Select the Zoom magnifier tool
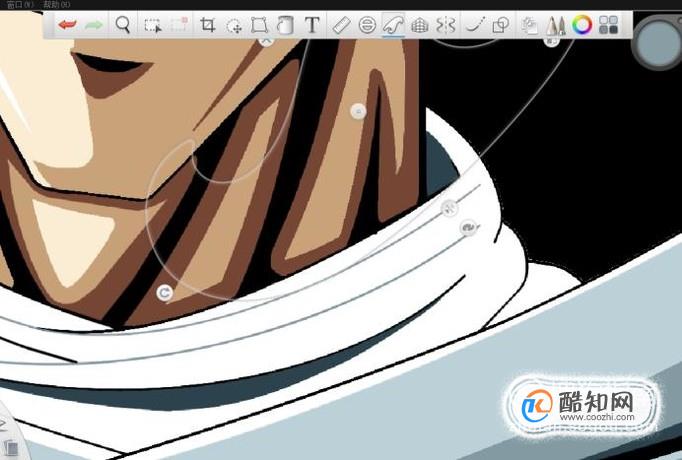 pyautogui.click(x=123, y=25)
